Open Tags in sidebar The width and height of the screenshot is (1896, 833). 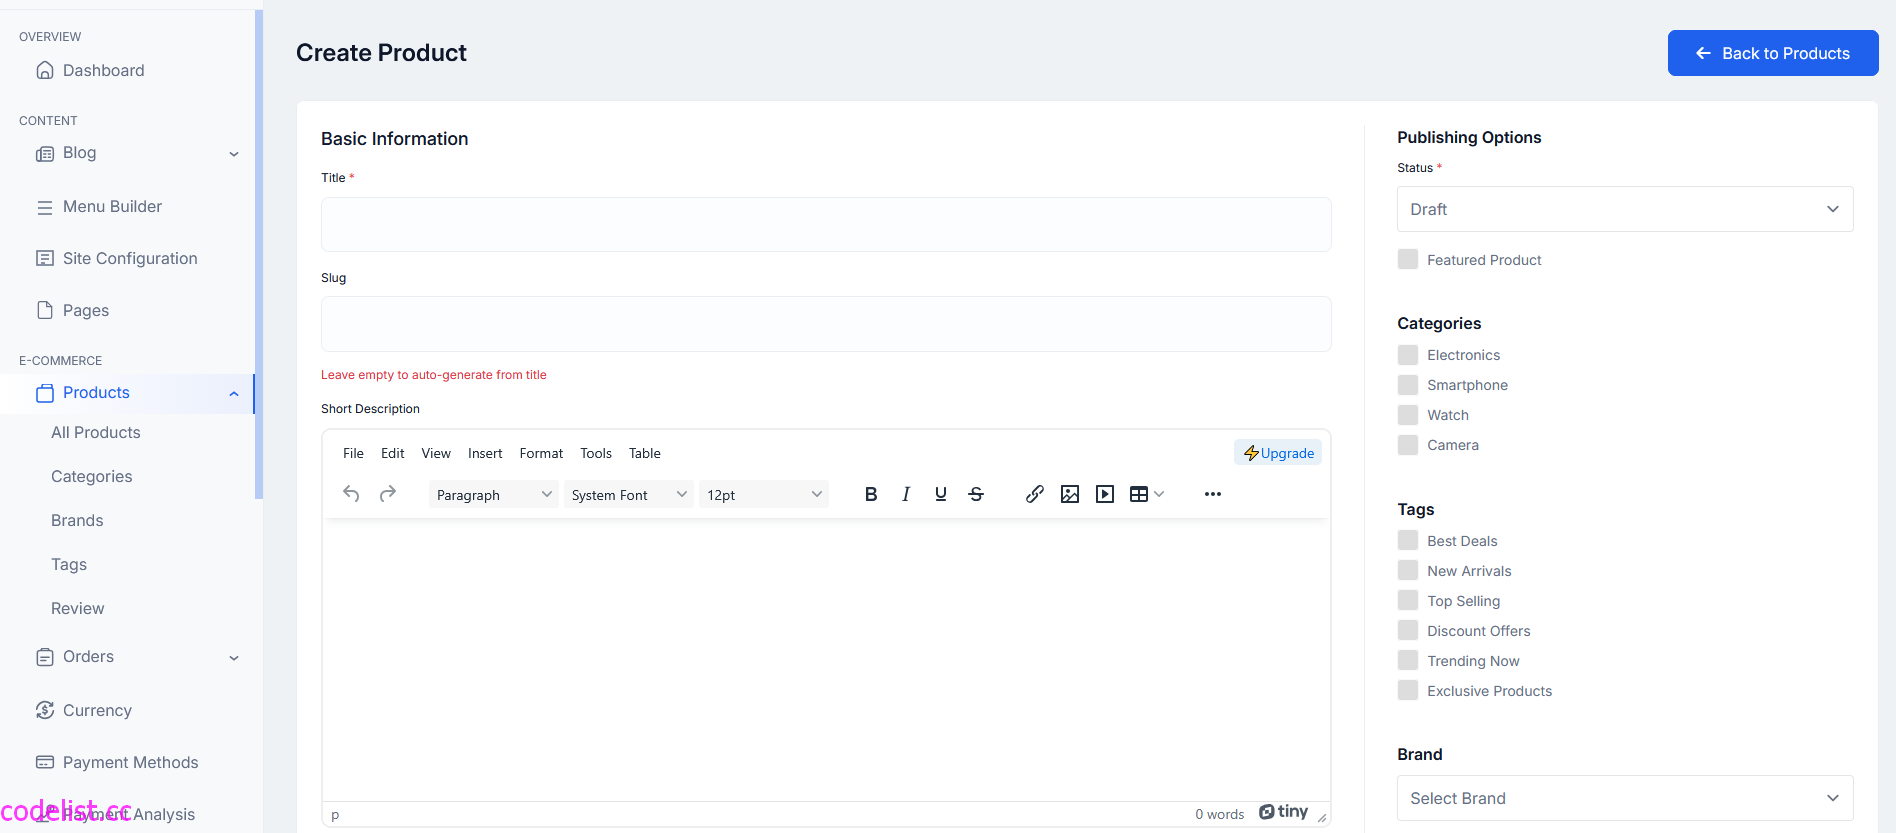(x=69, y=564)
